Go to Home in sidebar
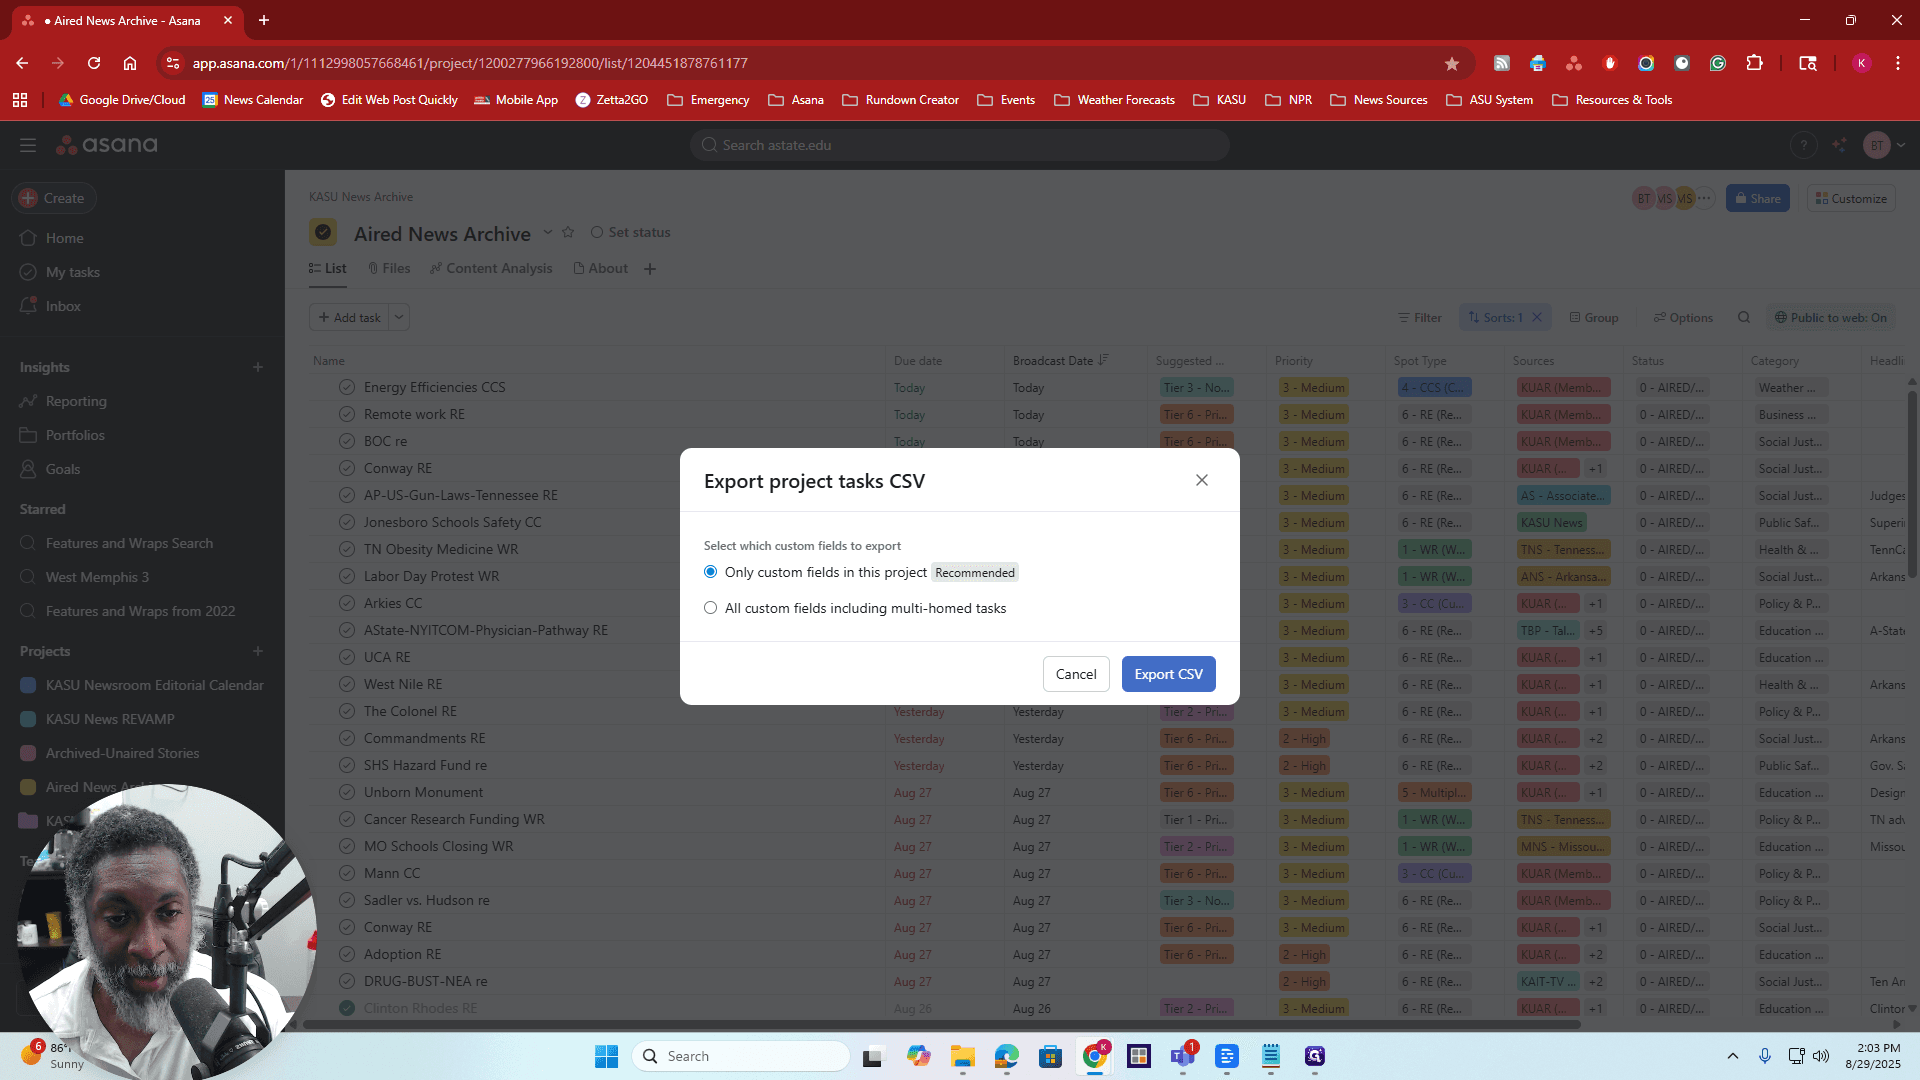Screen dimensions: 1920x1080 point(64,238)
